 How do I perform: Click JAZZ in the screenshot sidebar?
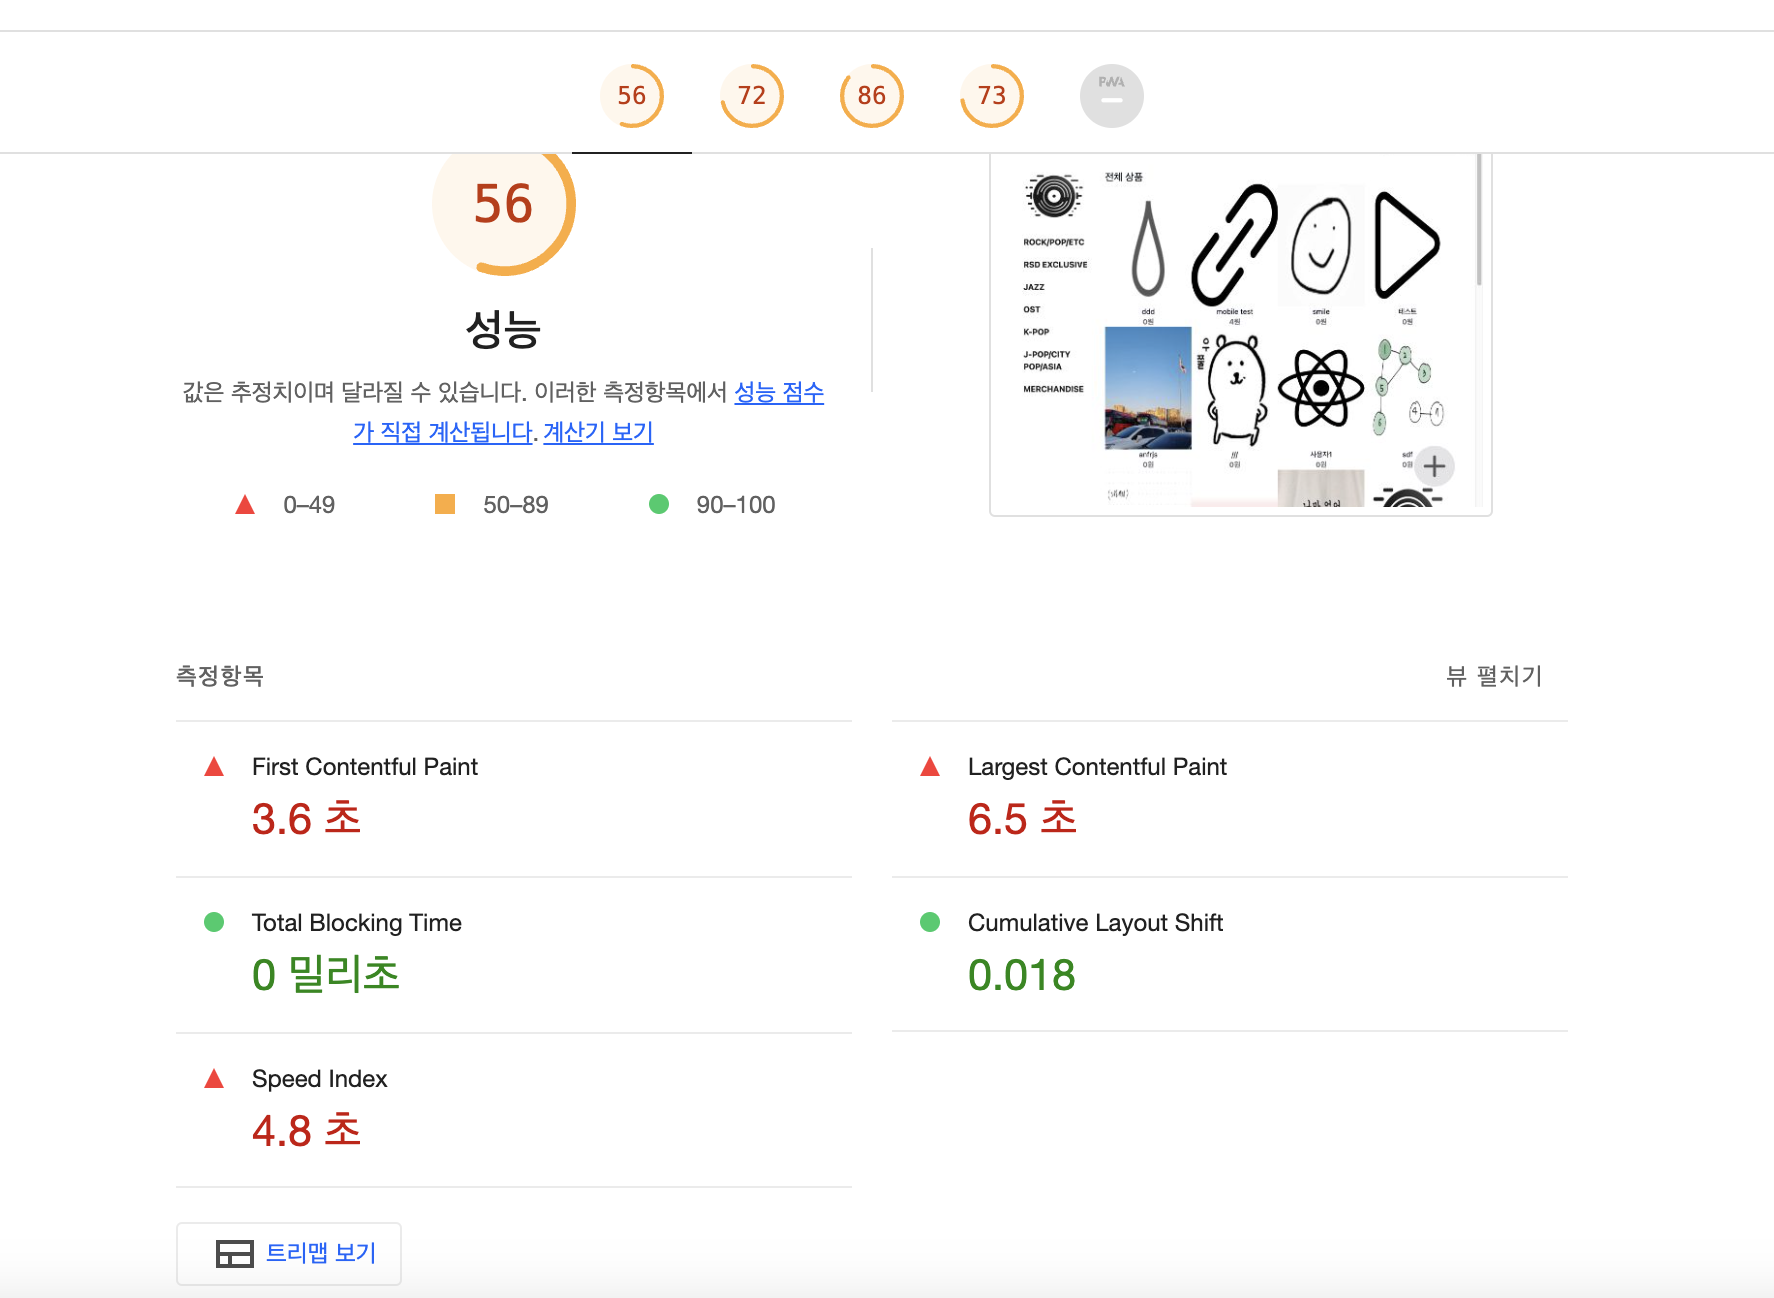click(x=1033, y=287)
